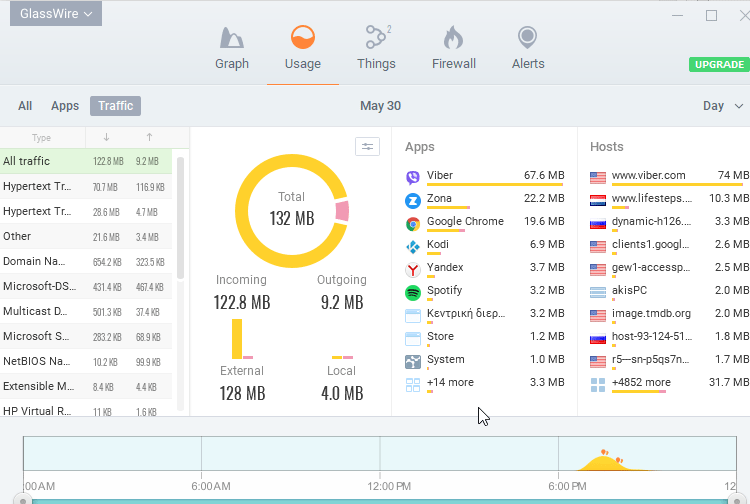750x504 pixels.
Task: Click the traffic list vertical scrollbar
Action: [180, 218]
